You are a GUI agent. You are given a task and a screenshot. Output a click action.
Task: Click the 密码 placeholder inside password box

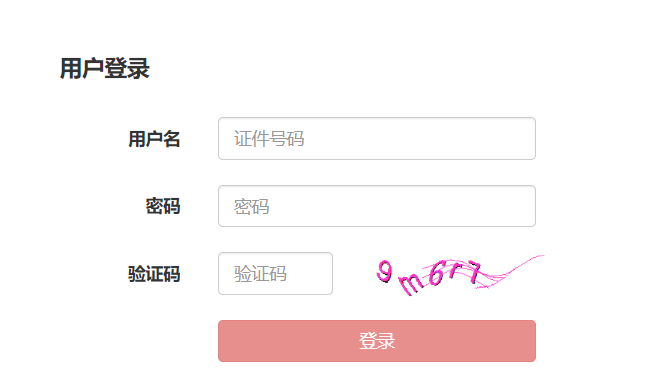(x=251, y=206)
